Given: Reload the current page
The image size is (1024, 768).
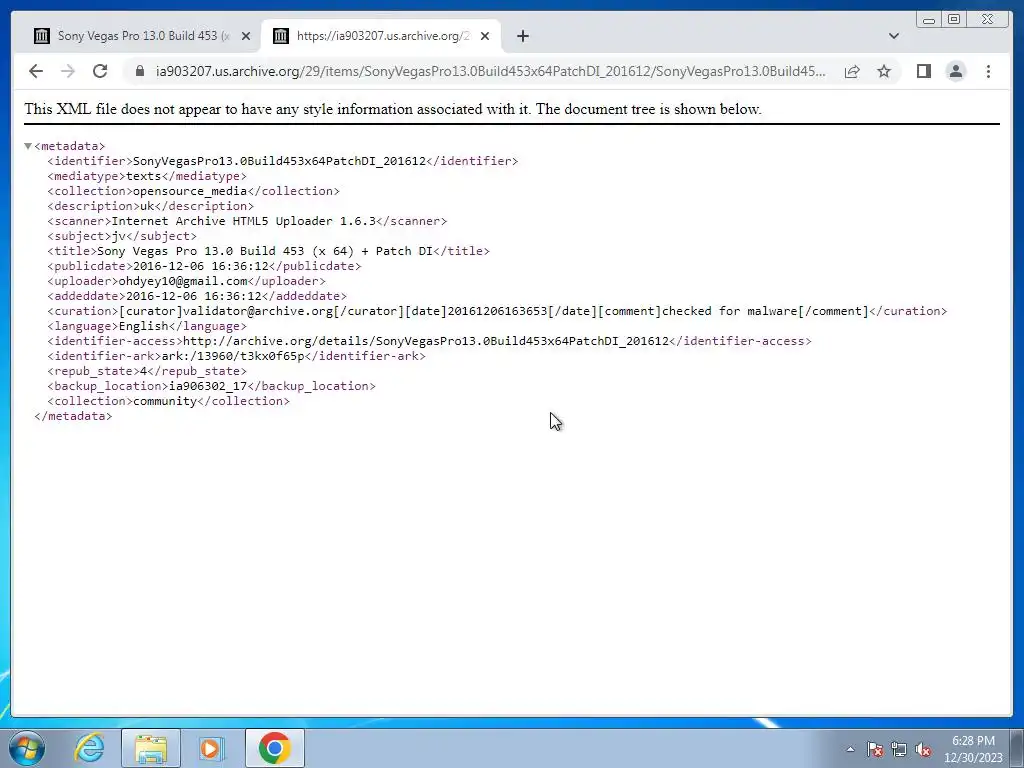Looking at the screenshot, I should 100,71.
